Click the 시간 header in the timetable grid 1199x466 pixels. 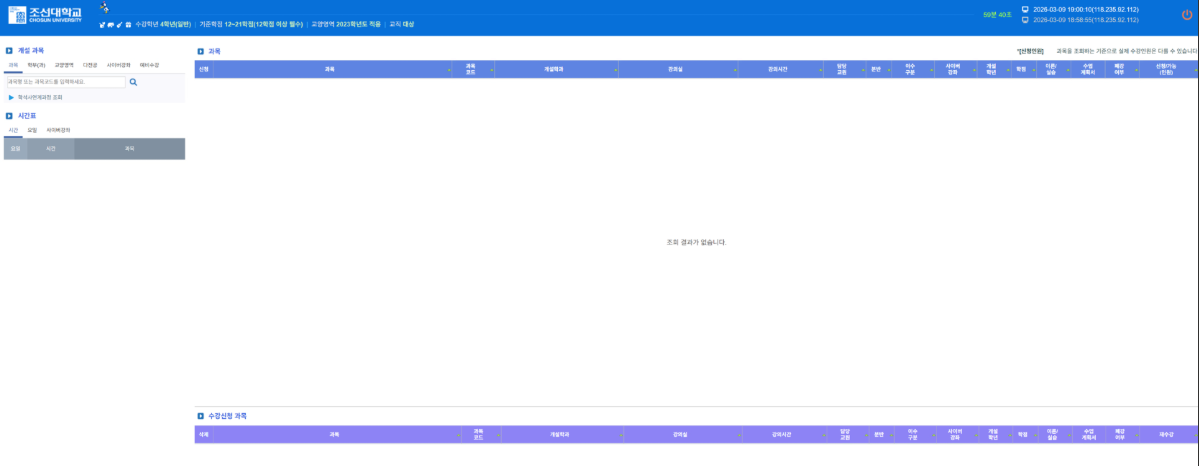[50, 148]
